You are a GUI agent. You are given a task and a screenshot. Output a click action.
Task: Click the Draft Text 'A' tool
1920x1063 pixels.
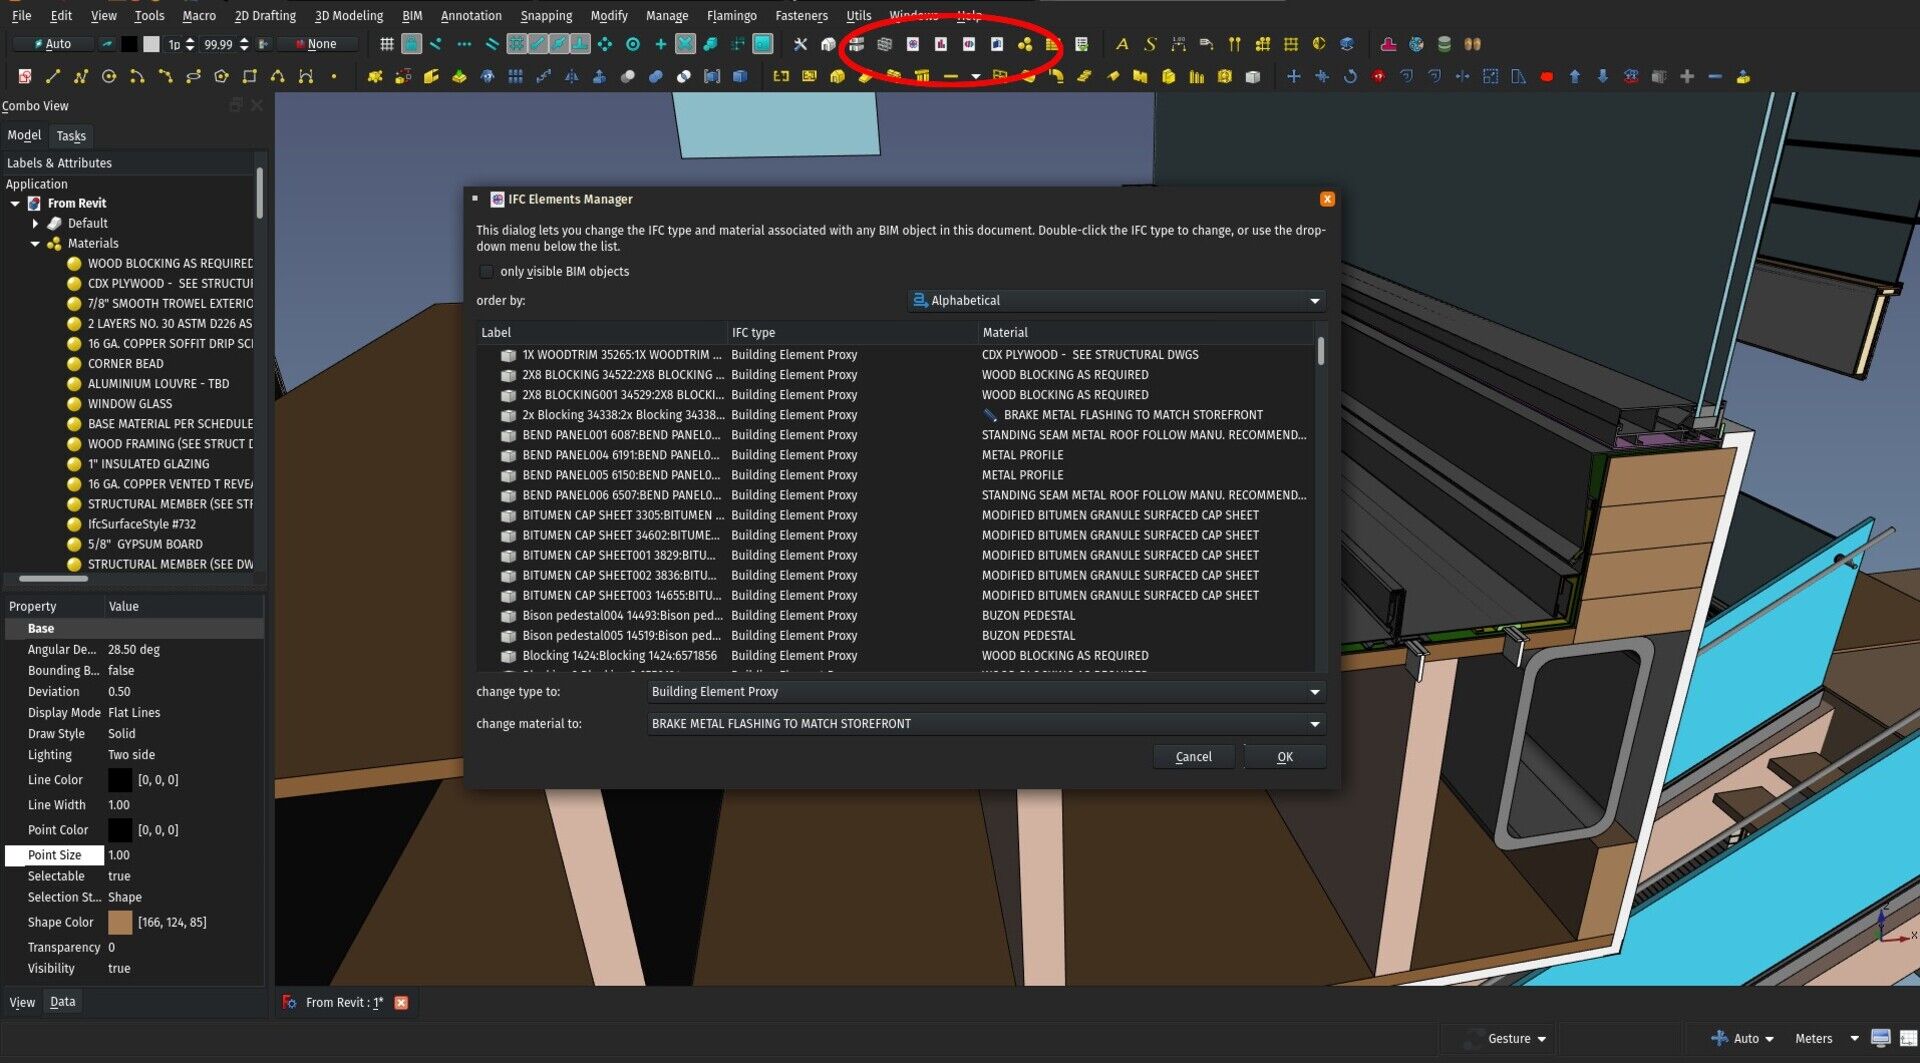point(1121,44)
